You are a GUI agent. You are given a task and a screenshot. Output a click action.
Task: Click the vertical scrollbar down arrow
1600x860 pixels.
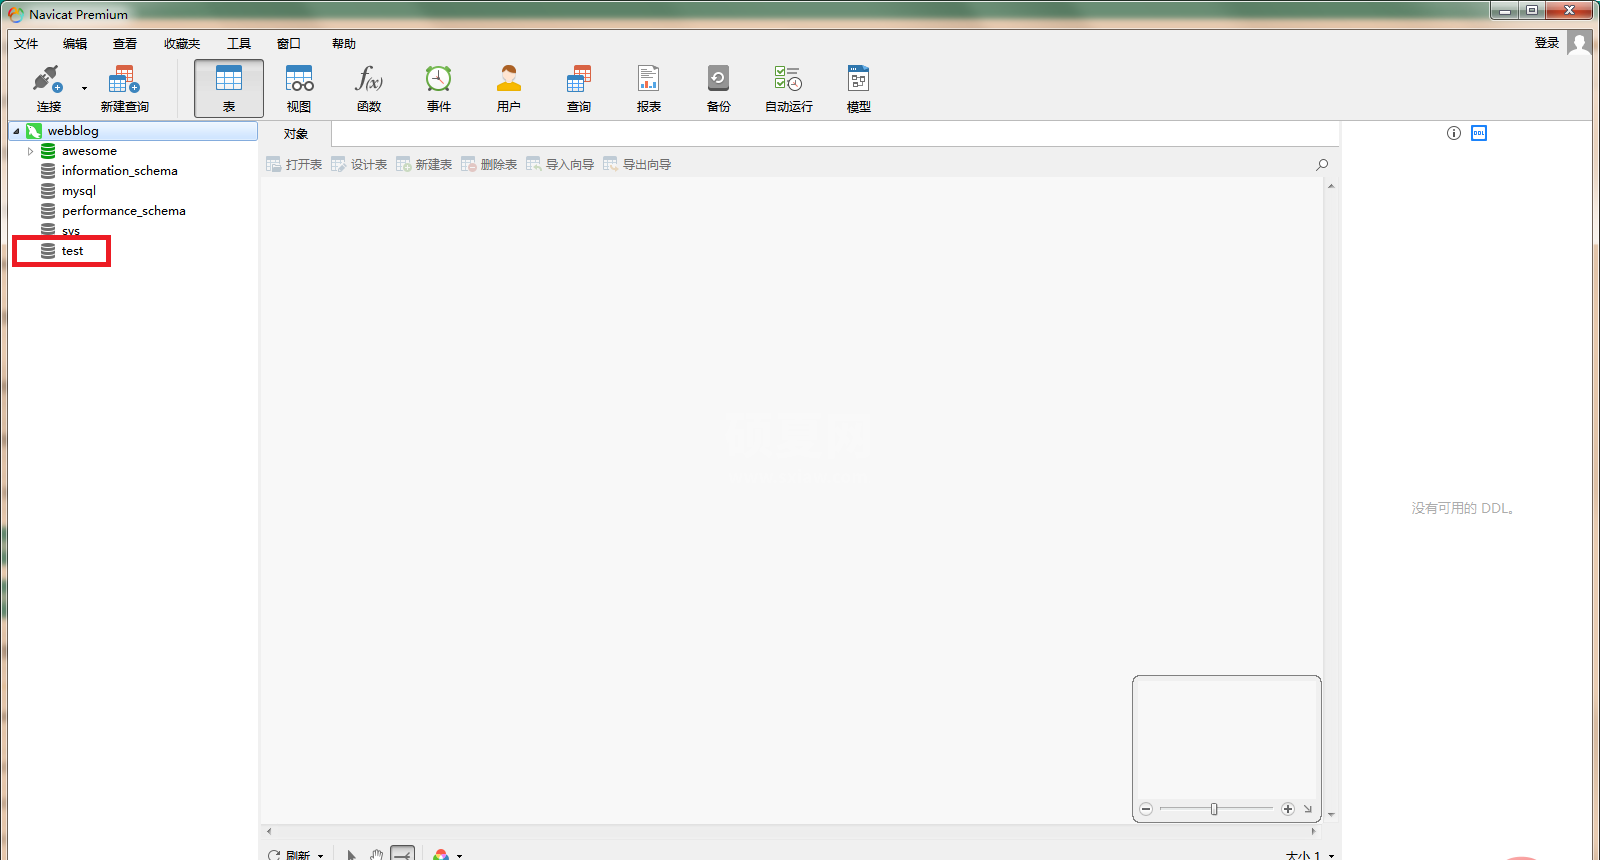coord(1331,815)
